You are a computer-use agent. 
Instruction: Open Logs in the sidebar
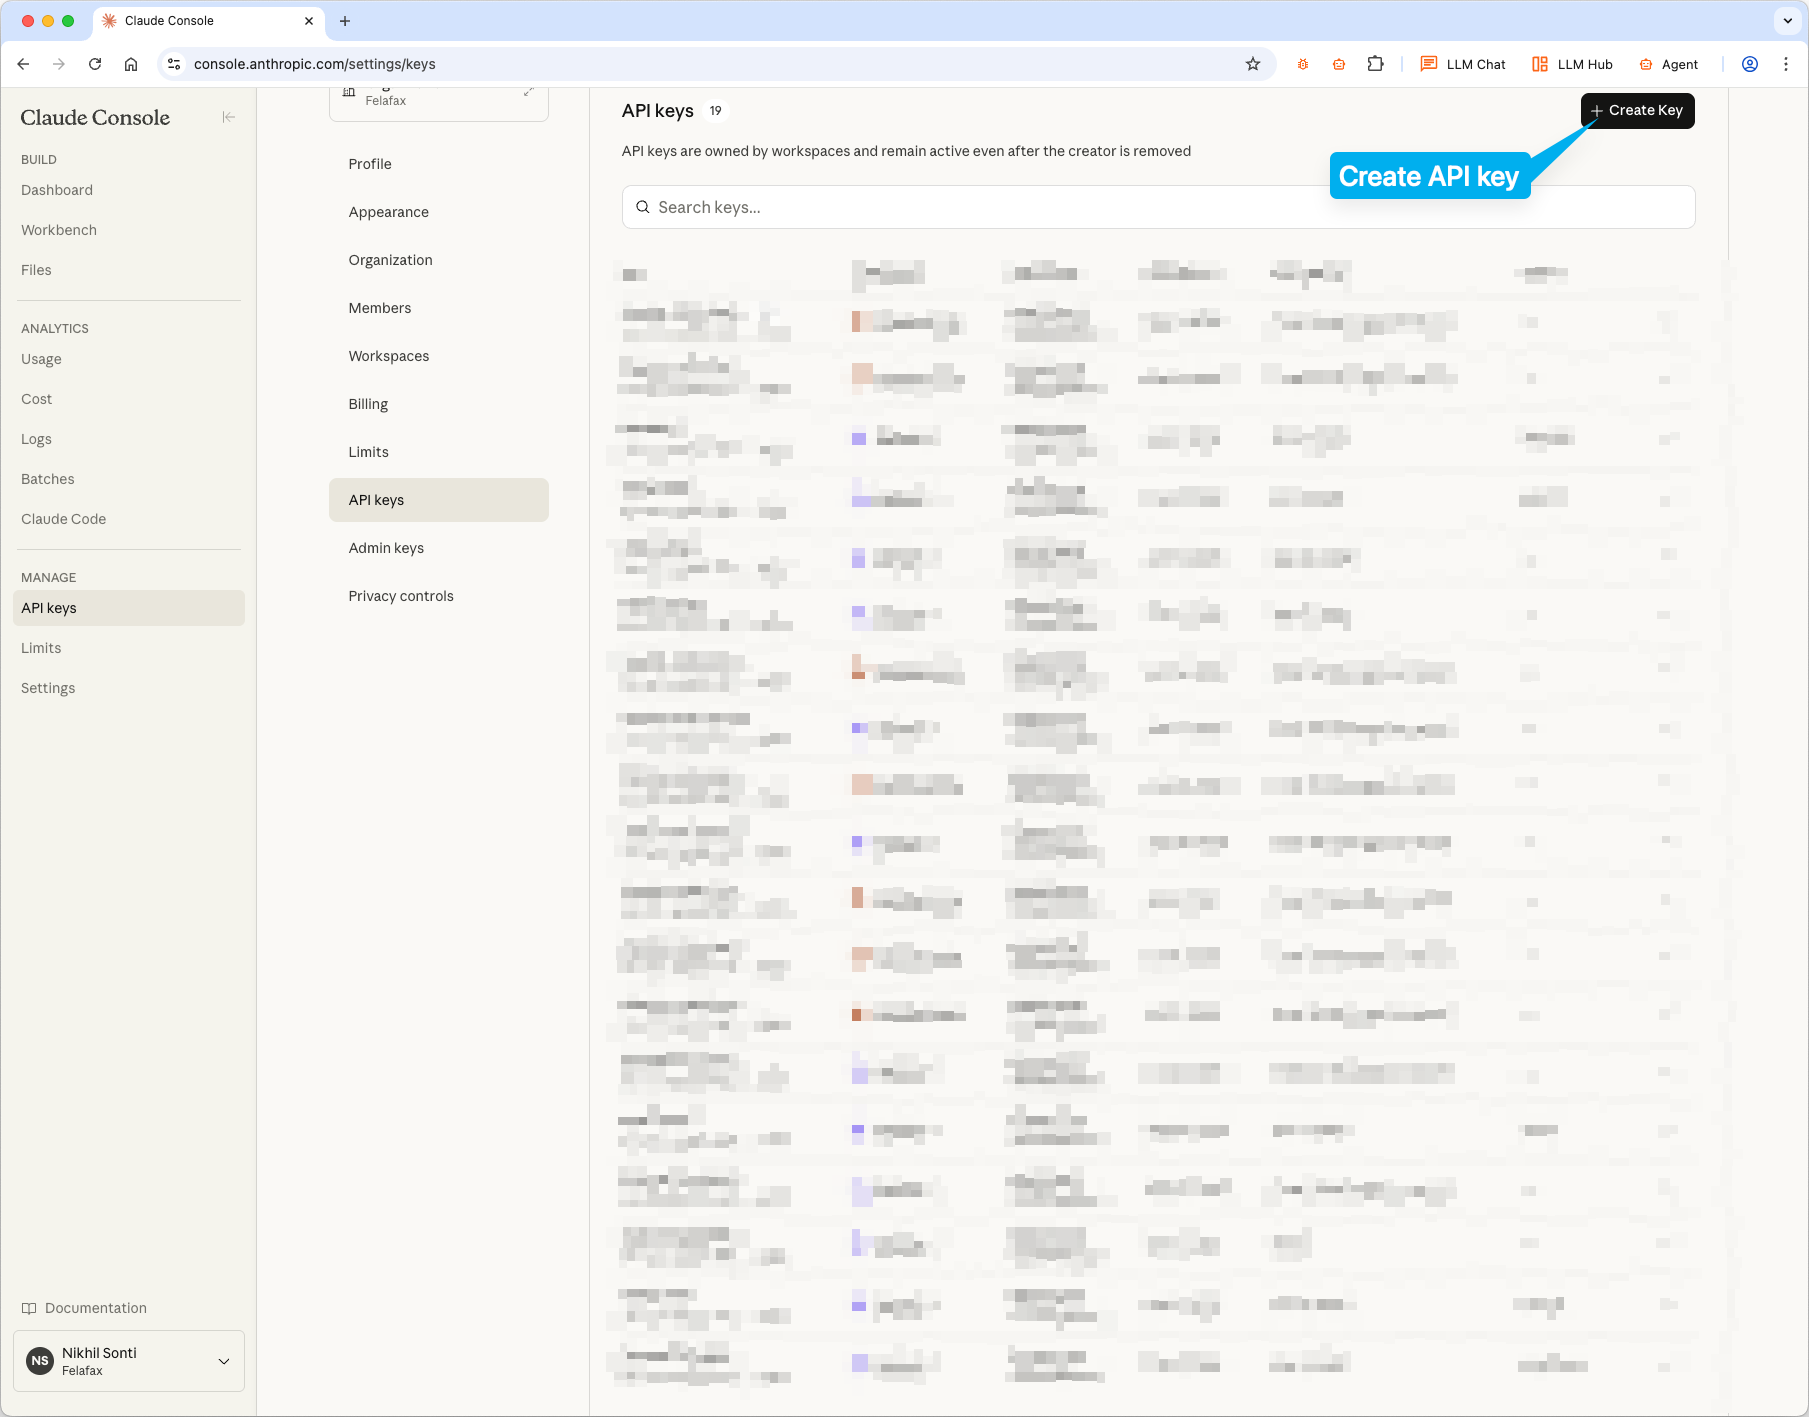click(x=36, y=439)
